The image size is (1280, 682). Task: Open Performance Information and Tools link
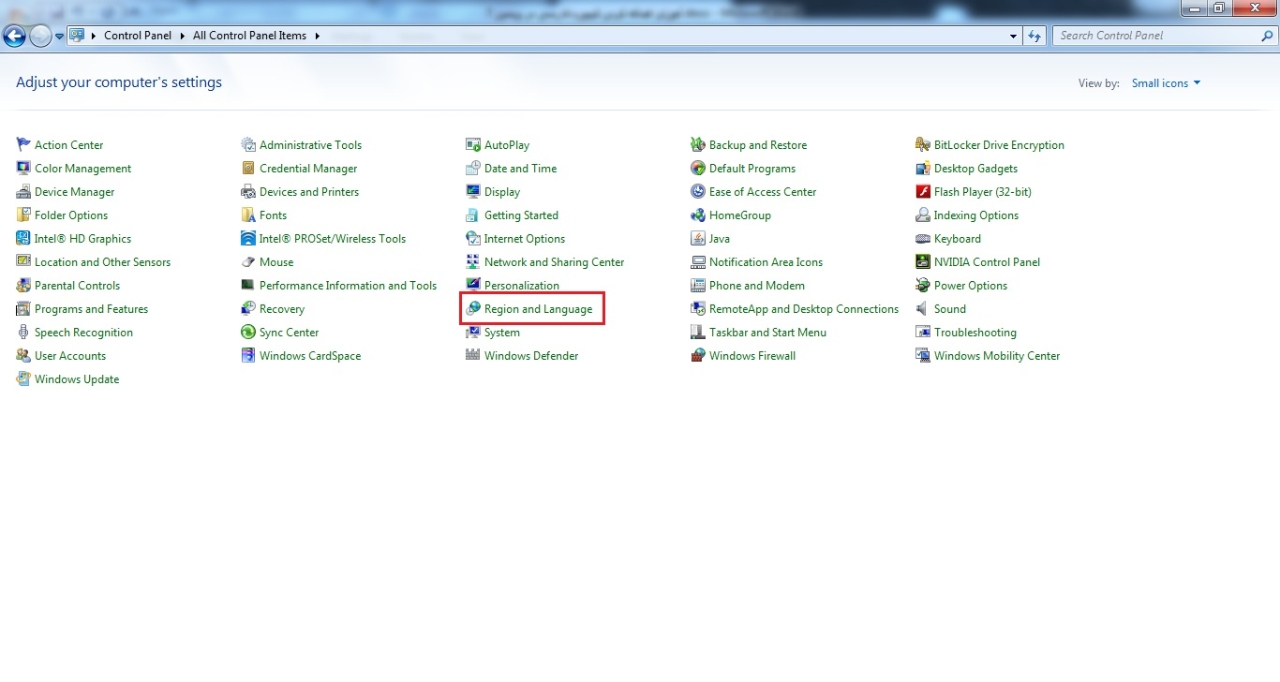348,286
